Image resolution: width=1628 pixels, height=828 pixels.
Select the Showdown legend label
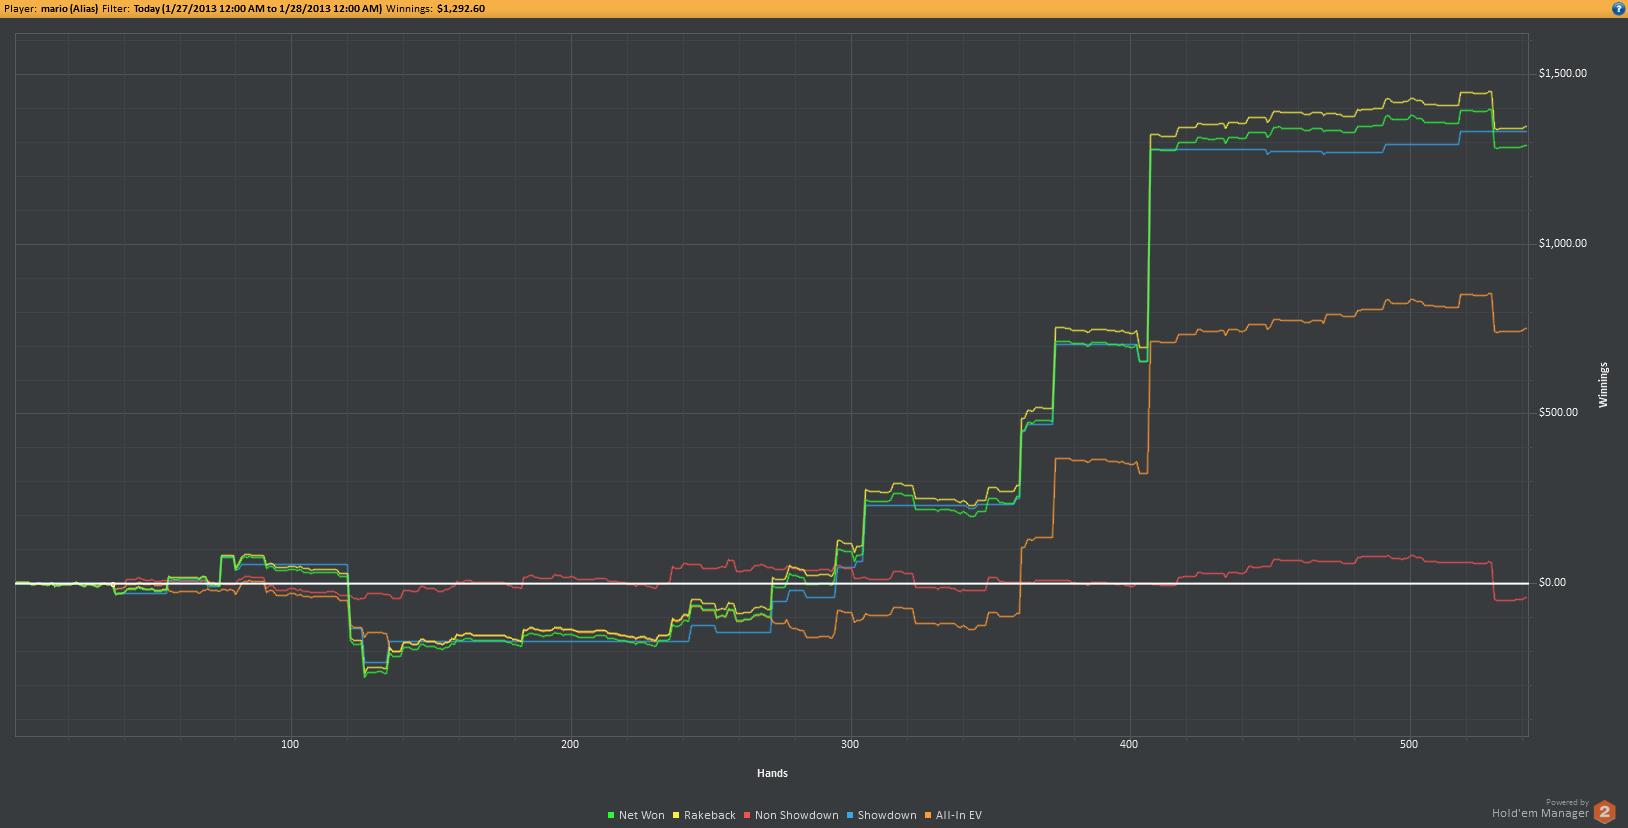click(x=887, y=816)
